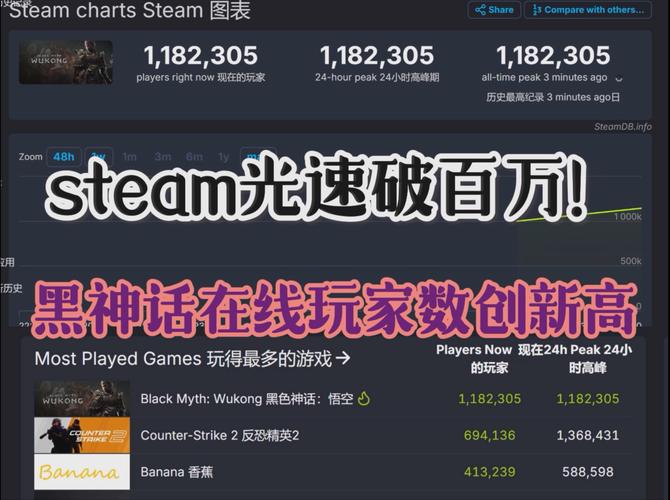
Task: Click the Banana game thumbnail
Action: coord(82,472)
